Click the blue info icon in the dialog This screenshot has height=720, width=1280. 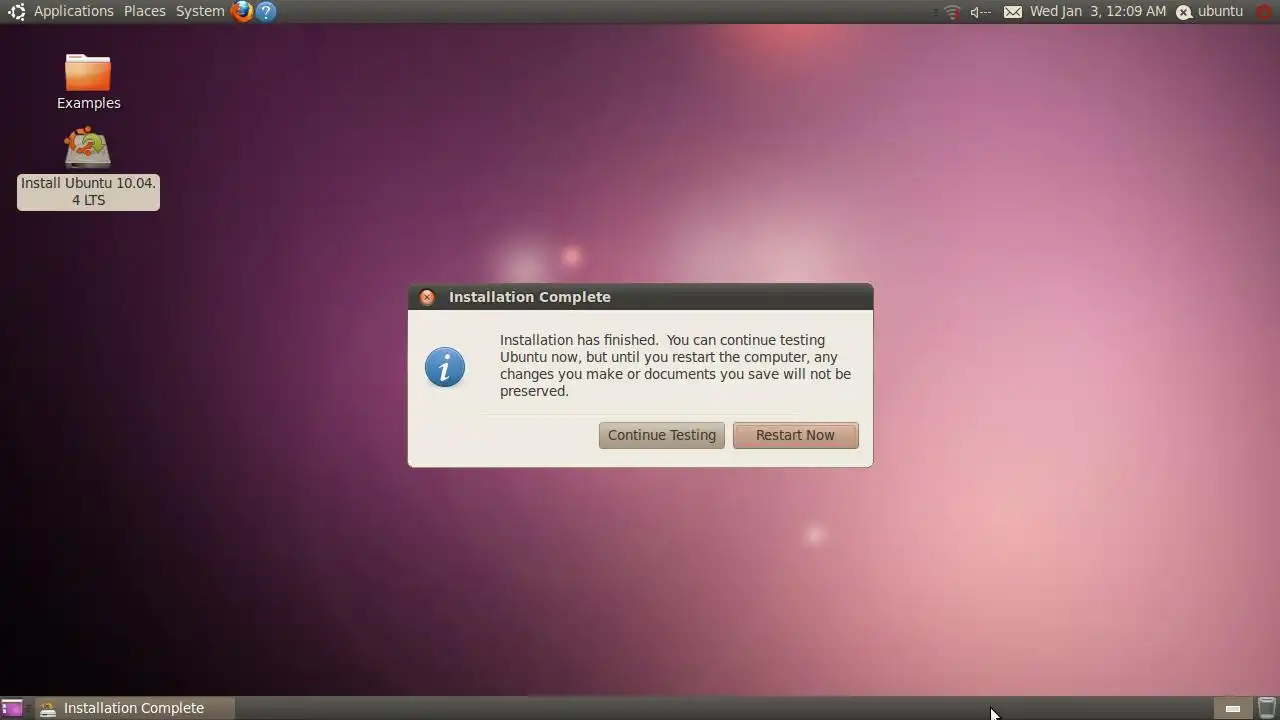pyautogui.click(x=445, y=367)
